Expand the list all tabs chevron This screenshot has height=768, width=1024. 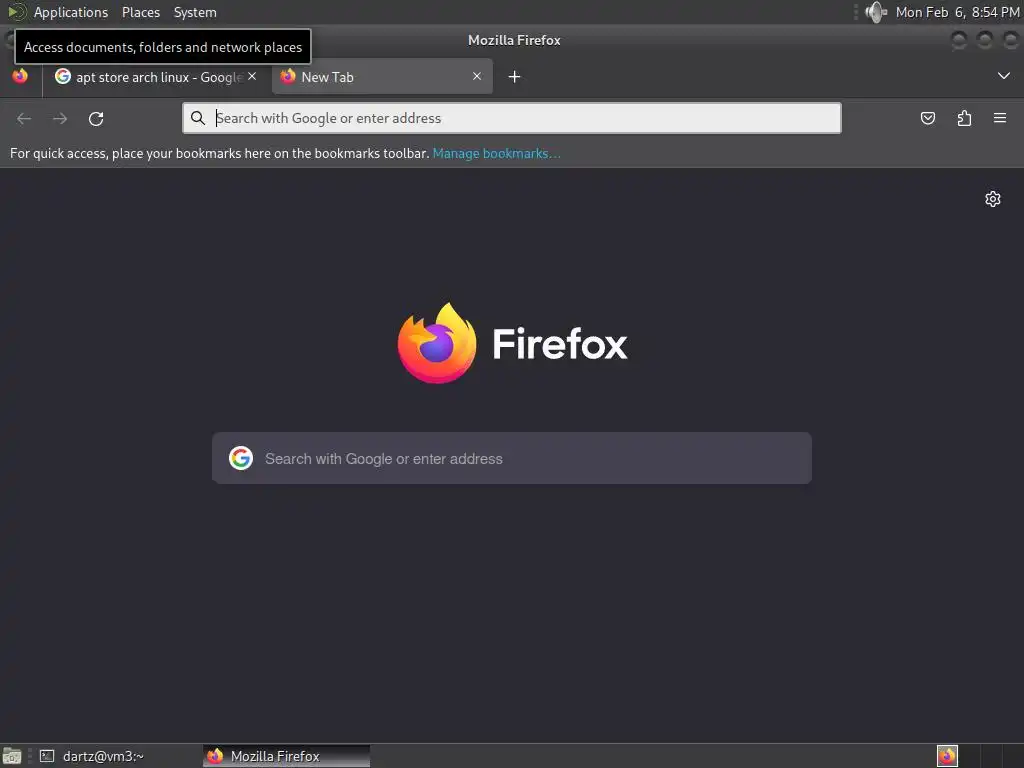click(x=1004, y=76)
